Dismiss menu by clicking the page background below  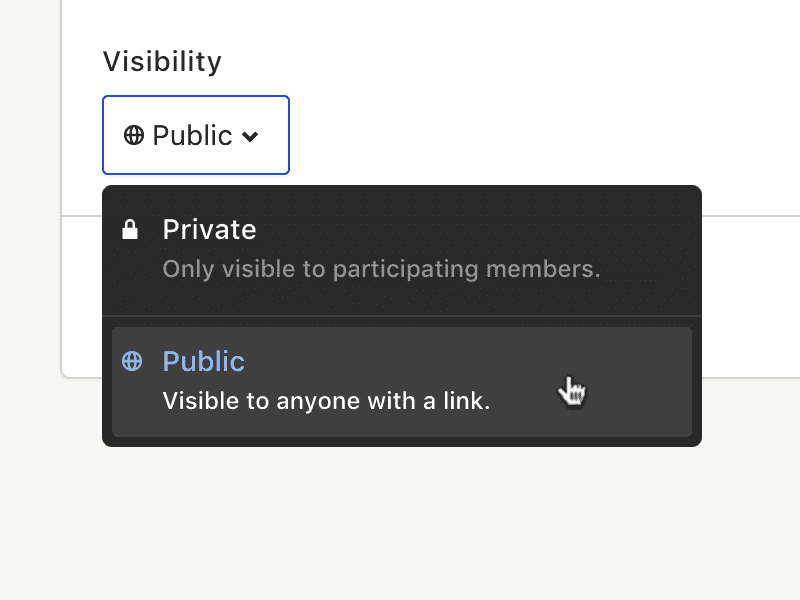pos(400,520)
